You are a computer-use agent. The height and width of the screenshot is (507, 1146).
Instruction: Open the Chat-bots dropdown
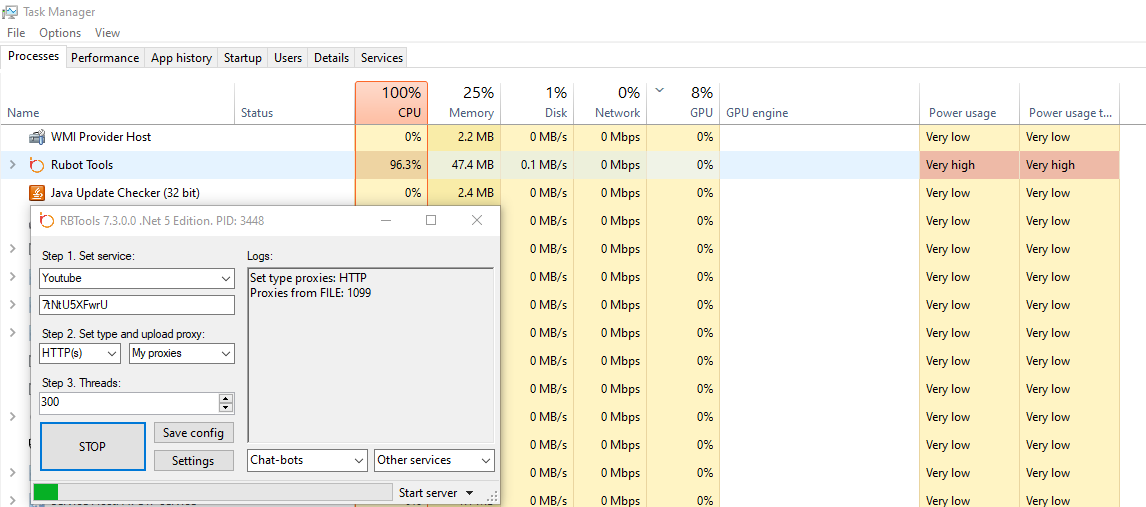click(359, 460)
